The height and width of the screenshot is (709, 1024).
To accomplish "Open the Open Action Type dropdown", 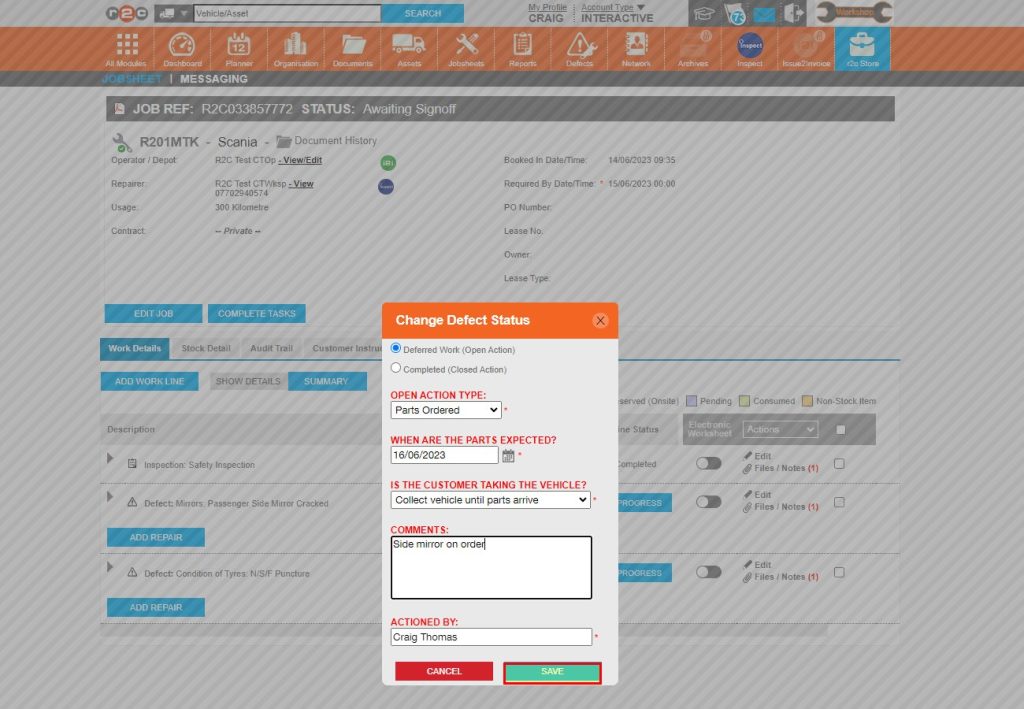I will (x=446, y=410).
